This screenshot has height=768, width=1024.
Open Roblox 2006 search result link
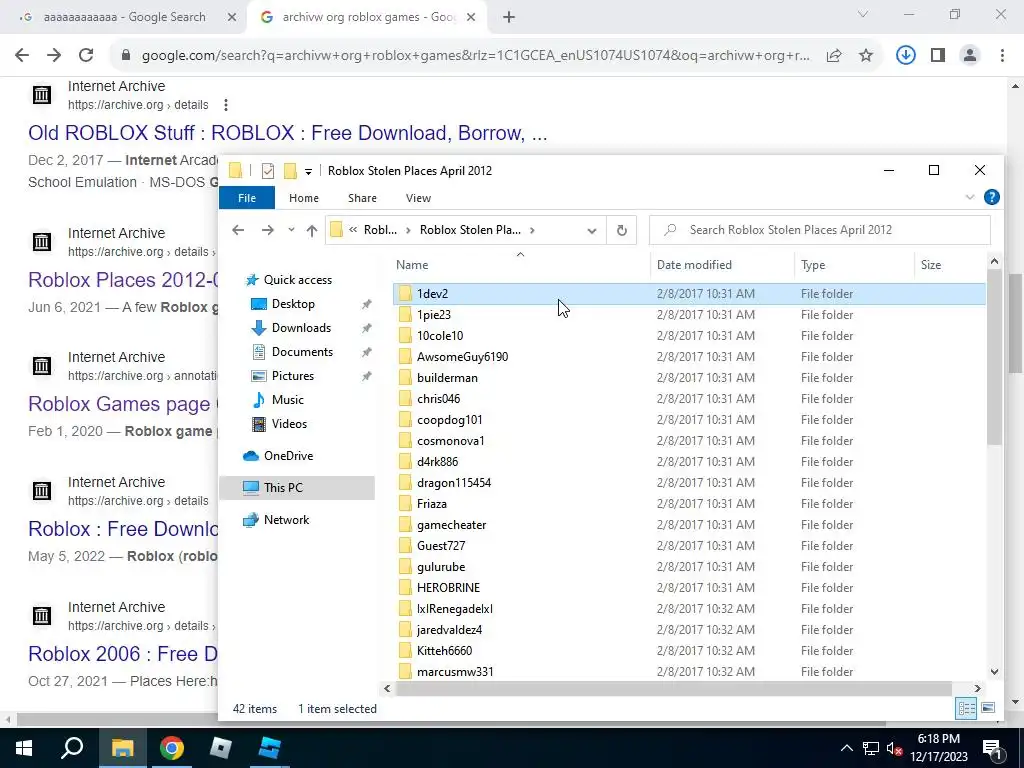pyautogui.click(x=123, y=654)
